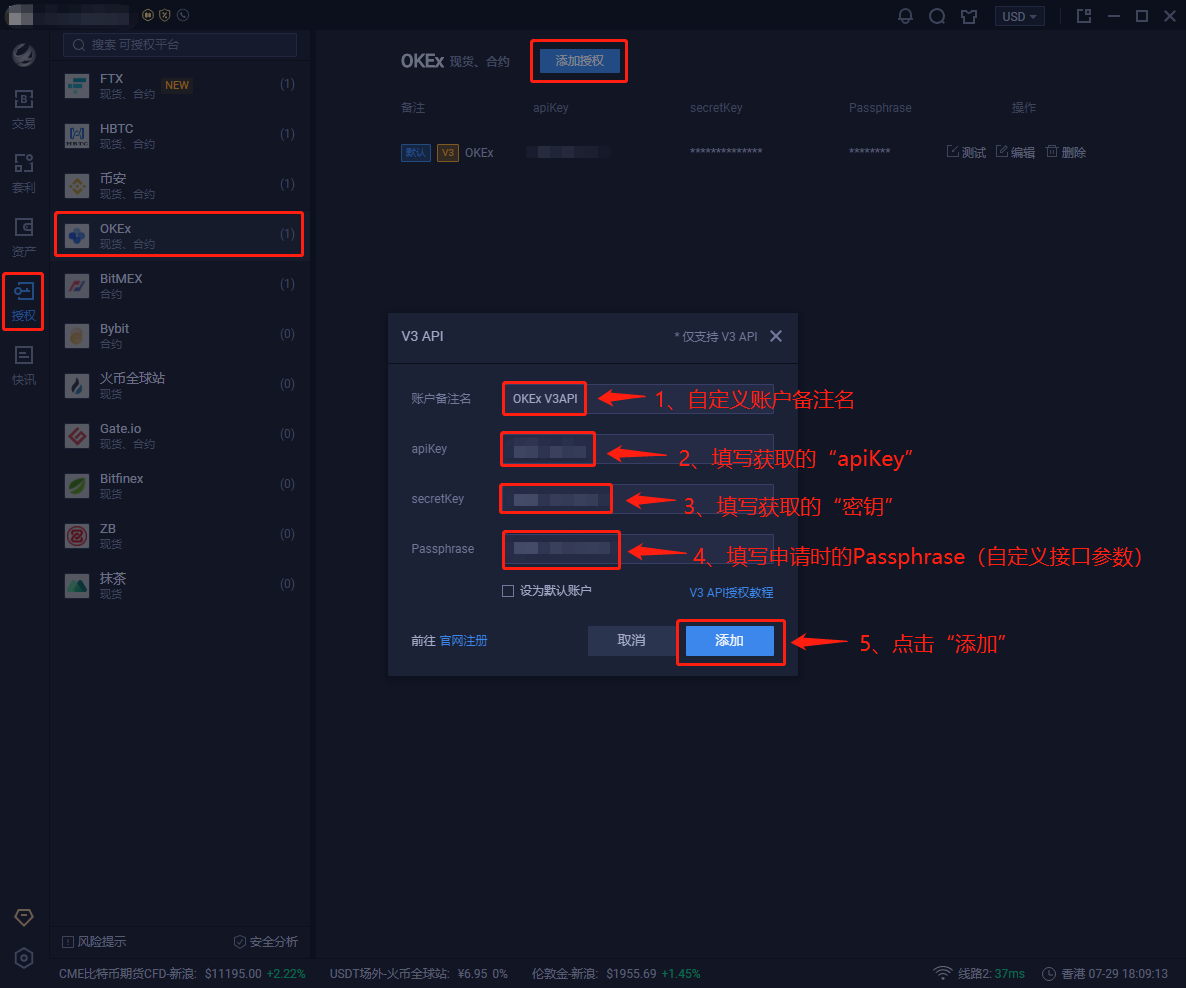
Task: Select BitMEX platform in the list
Action: (179, 285)
